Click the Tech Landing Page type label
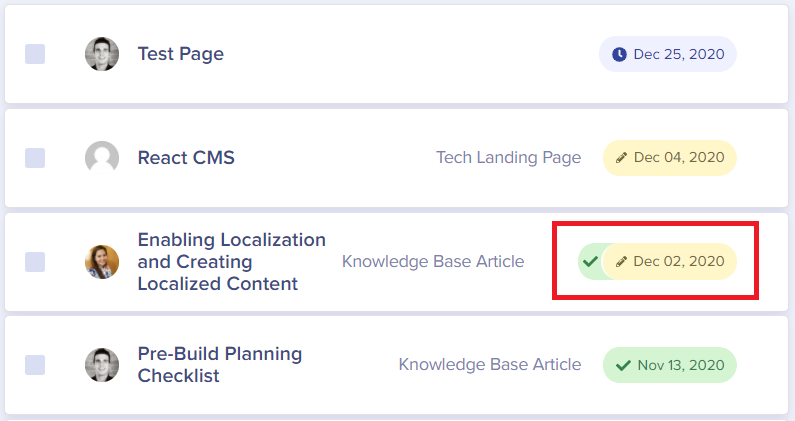The width and height of the screenshot is (795, 421). [508, 158]
